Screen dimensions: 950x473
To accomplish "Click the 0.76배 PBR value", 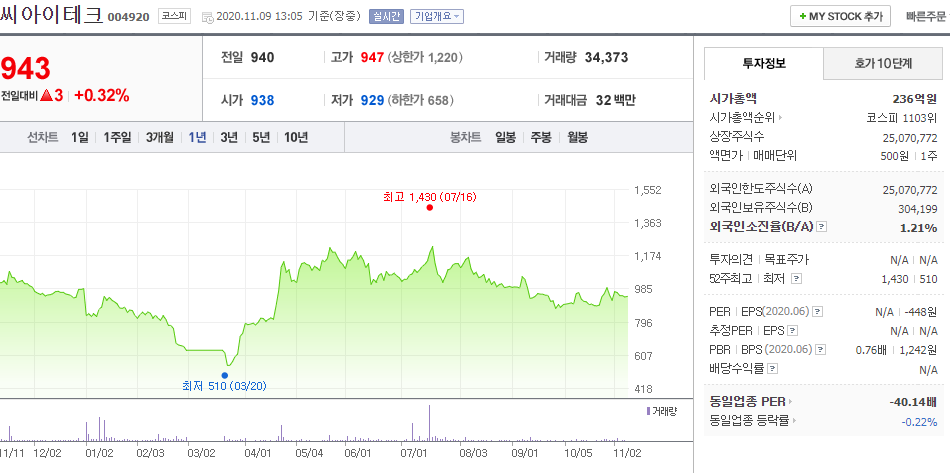I will (872, 349).
